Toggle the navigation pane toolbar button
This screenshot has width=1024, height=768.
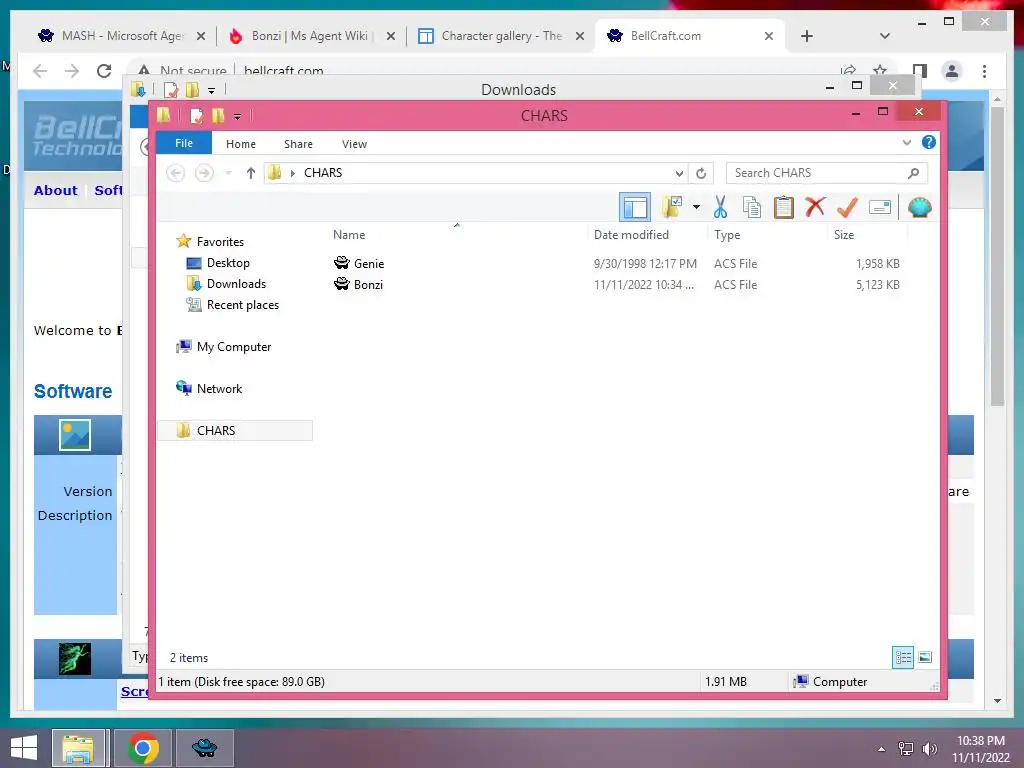[x=635, y=208]
